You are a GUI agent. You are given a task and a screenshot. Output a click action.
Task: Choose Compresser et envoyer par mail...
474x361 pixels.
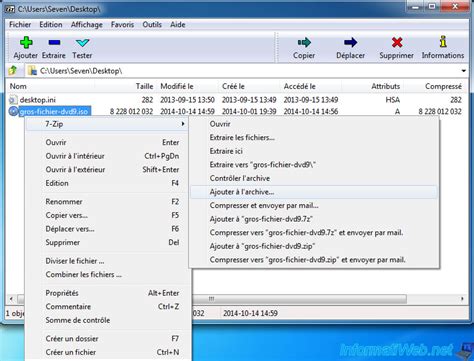tap(313, 206)
